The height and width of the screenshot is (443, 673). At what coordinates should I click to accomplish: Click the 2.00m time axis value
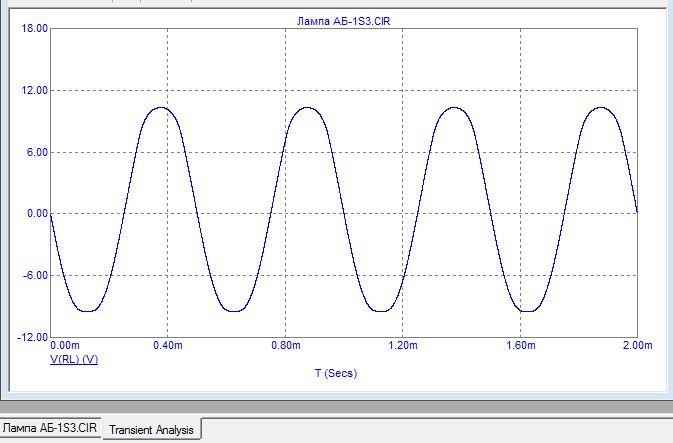636,345
